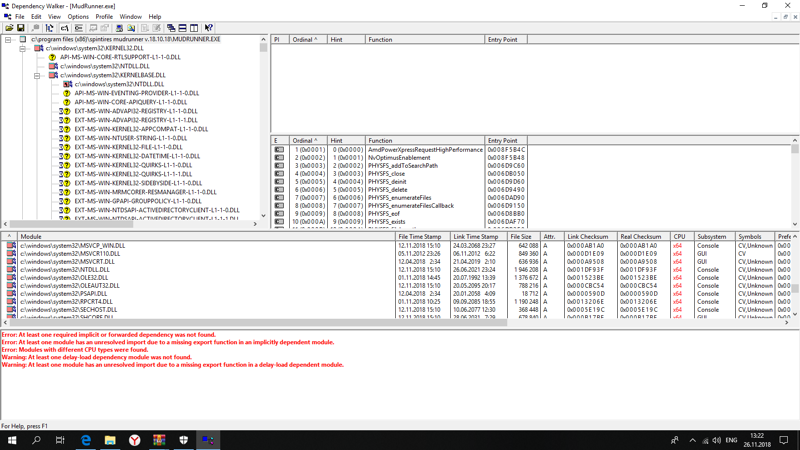The width and height of the screenshot is (800, 450).
Task: Sort exports by the Function column header
Action: click(424, 140)
